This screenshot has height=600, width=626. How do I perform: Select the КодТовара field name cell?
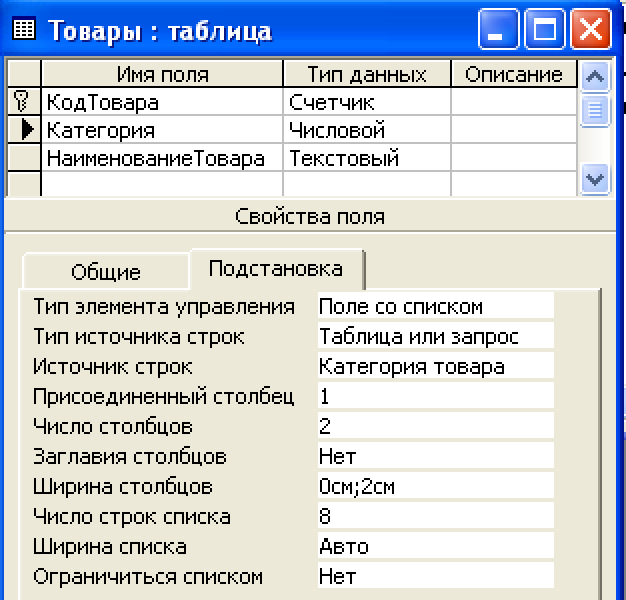(x=162, y=101)
